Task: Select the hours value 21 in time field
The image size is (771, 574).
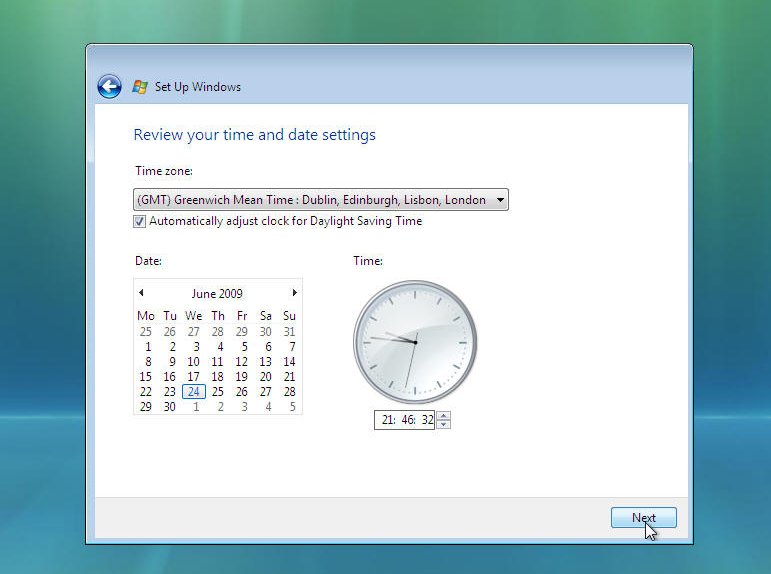Action: pyautogui.click(x=388, y=420)
